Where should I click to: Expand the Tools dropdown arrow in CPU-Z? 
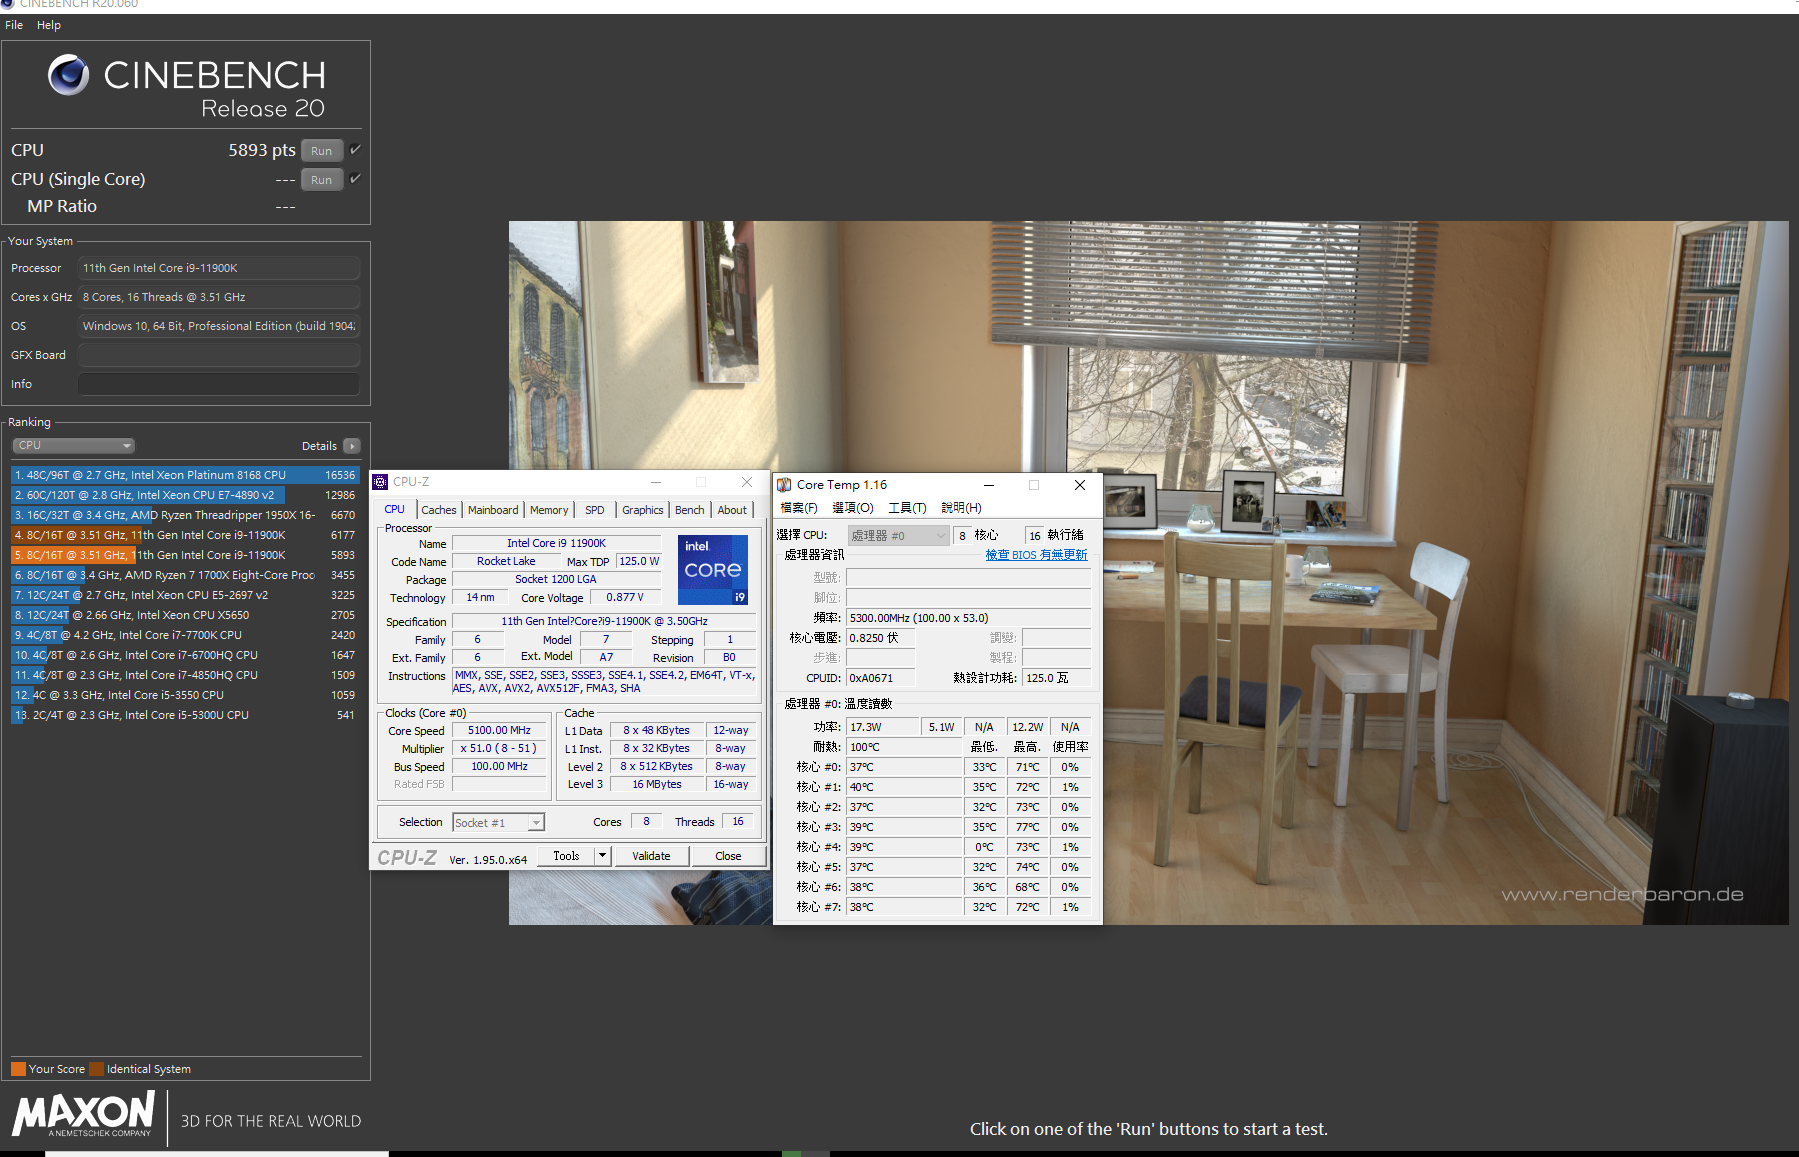(602, 856)
